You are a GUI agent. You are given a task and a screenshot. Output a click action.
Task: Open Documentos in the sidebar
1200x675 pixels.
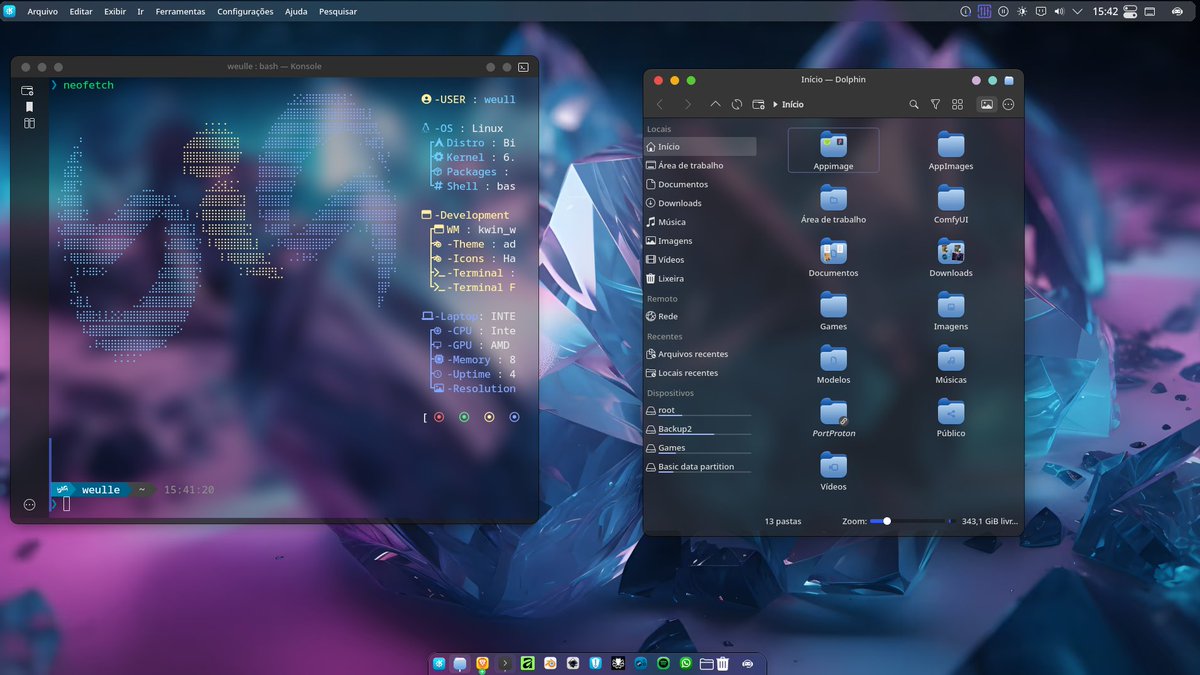(700, 184)
